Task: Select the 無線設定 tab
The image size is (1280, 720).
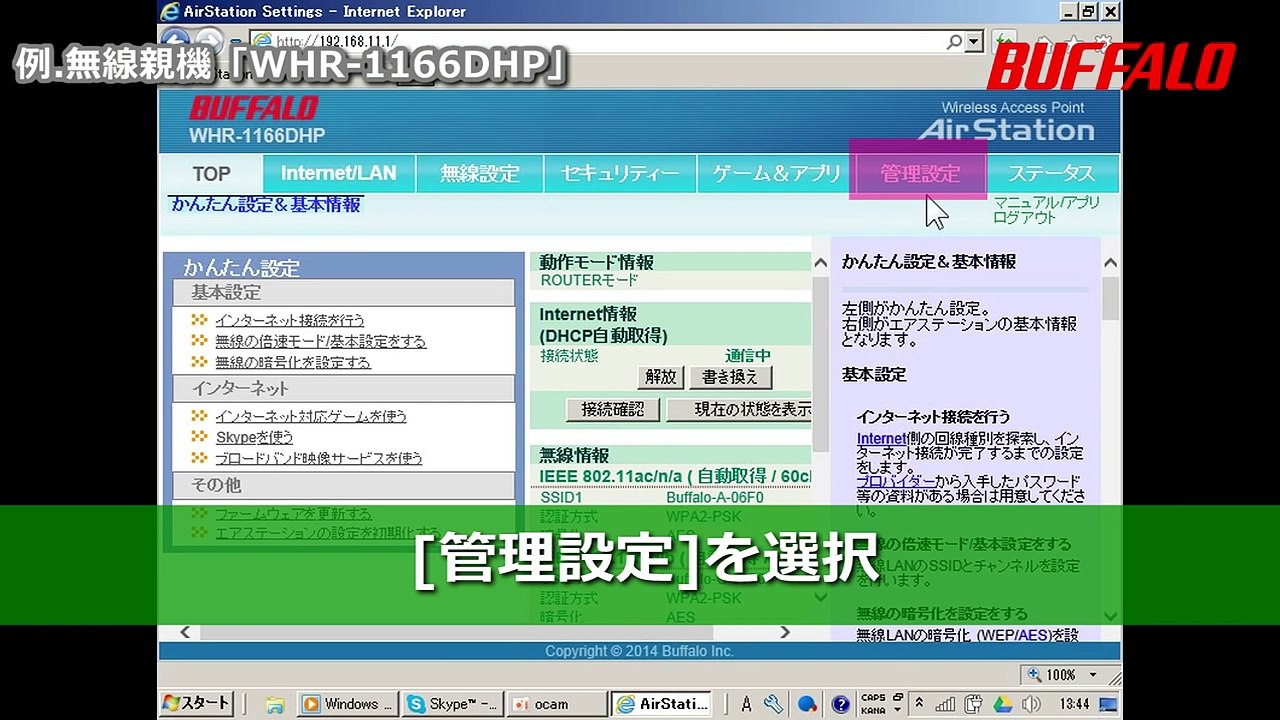Action: coord(479,173)
